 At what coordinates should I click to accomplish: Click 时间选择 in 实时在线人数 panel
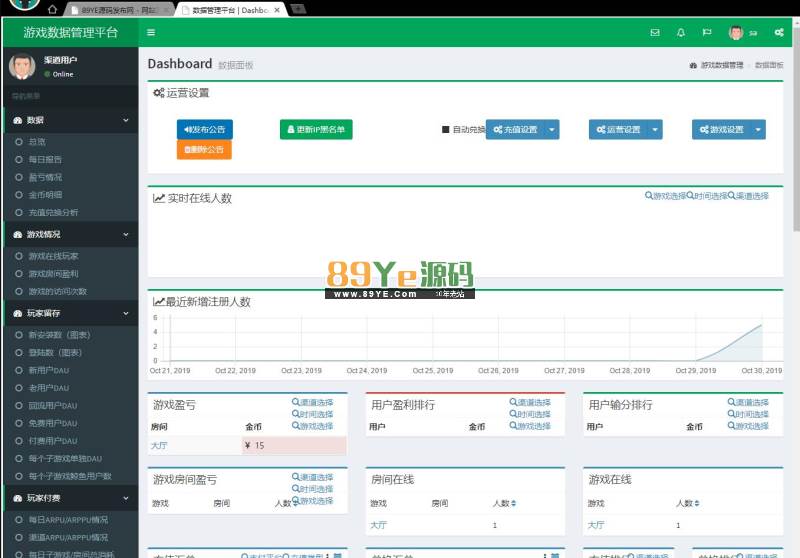pos(707,196)
